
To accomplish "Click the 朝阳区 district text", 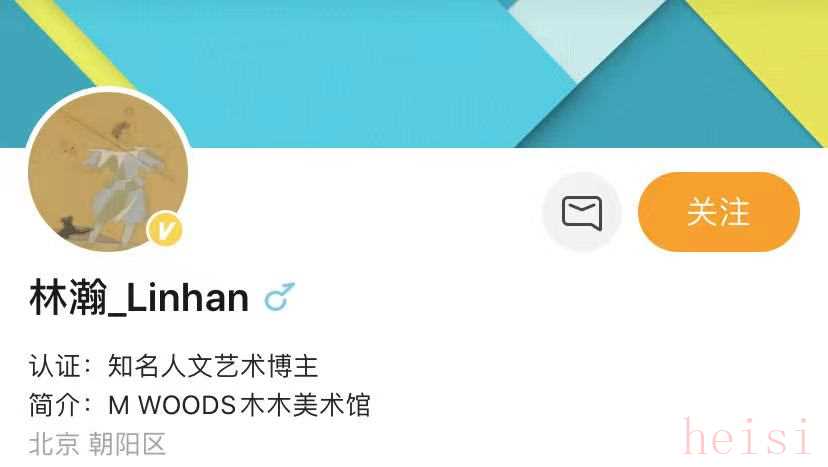I will click(x=127, y=444).
